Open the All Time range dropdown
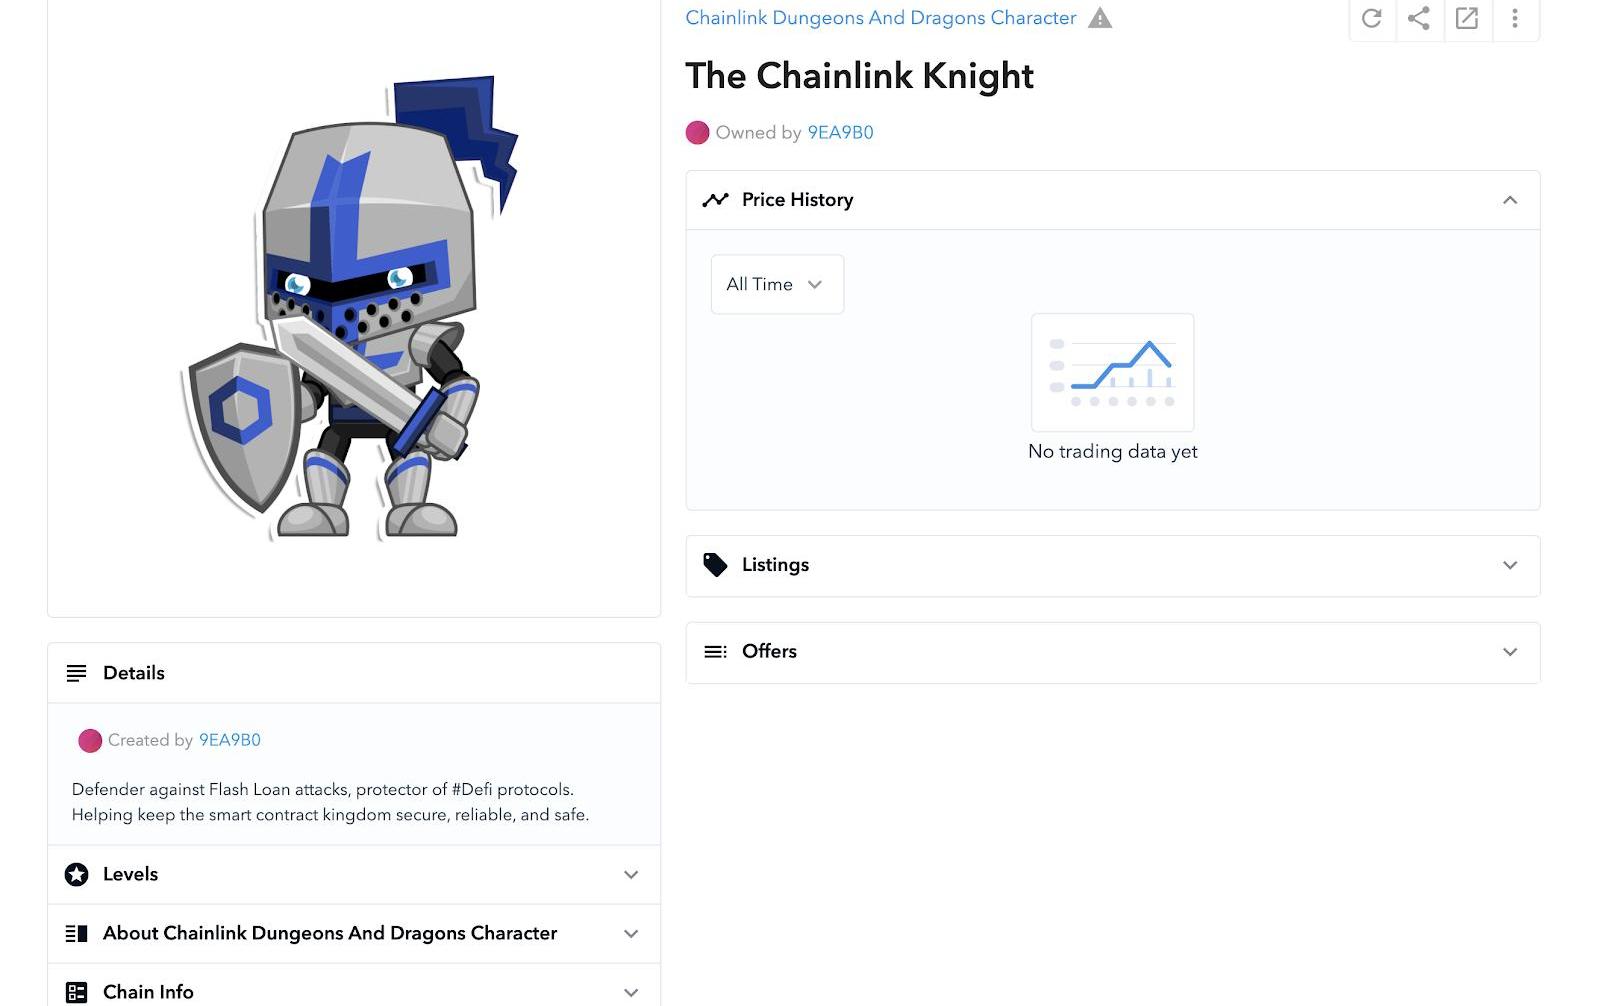Screen dimensions: 1600x1006 [777, 284]
